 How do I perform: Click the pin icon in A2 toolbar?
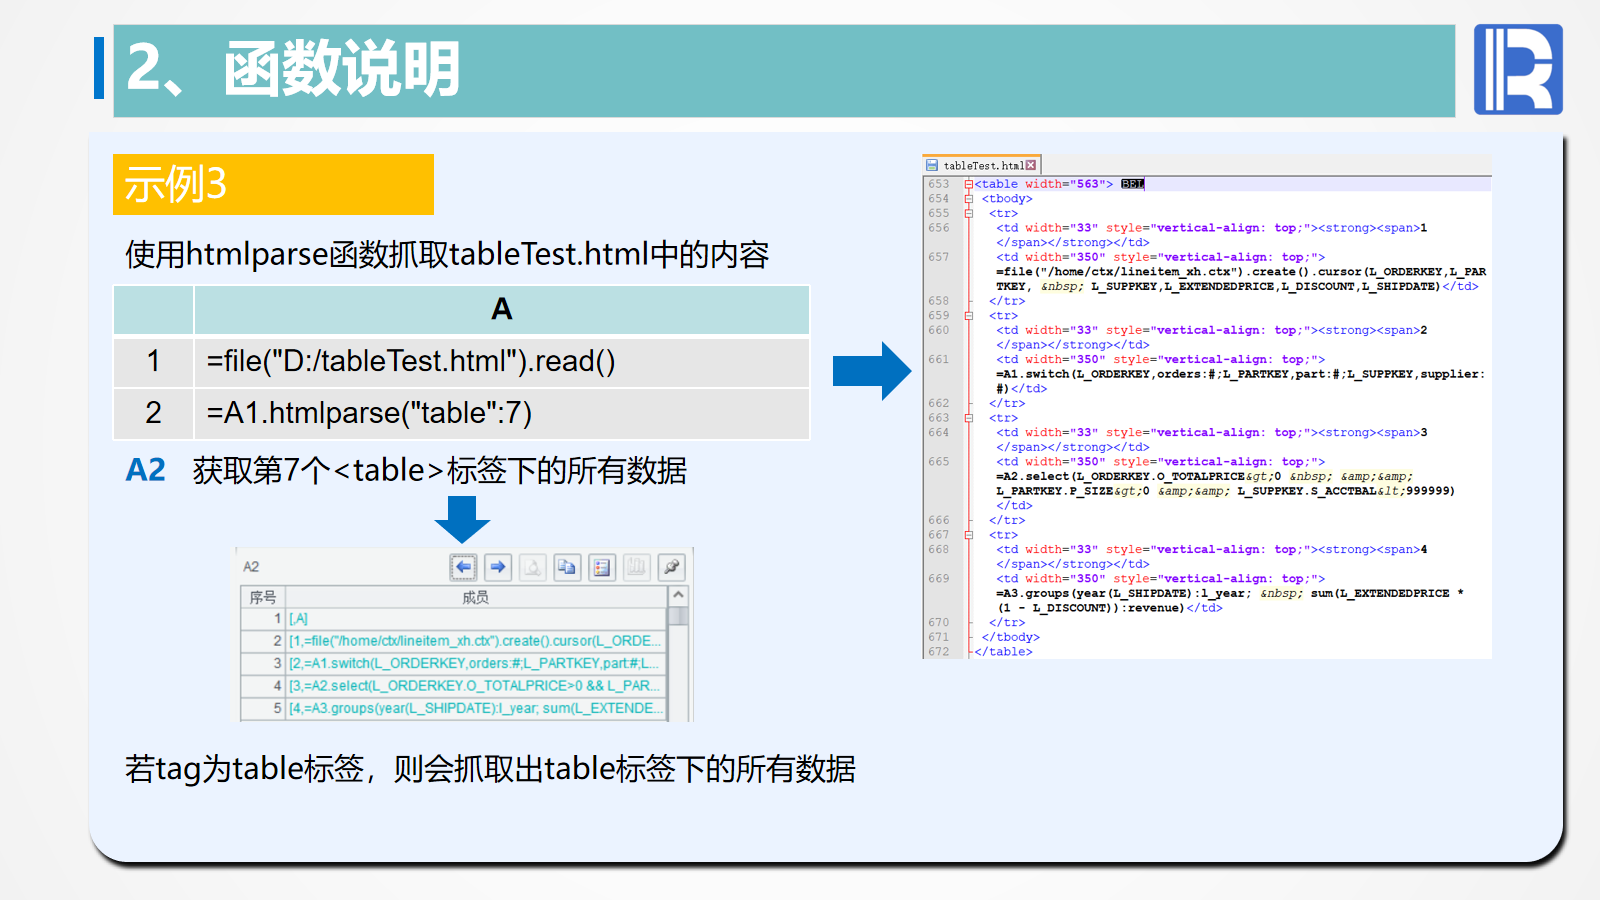[672, 567]
